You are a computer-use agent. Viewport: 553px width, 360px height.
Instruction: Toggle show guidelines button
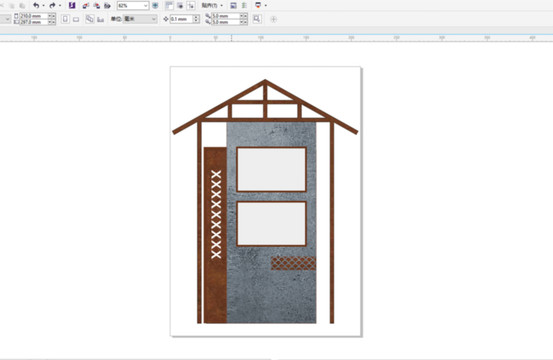(x=191, y=5)
